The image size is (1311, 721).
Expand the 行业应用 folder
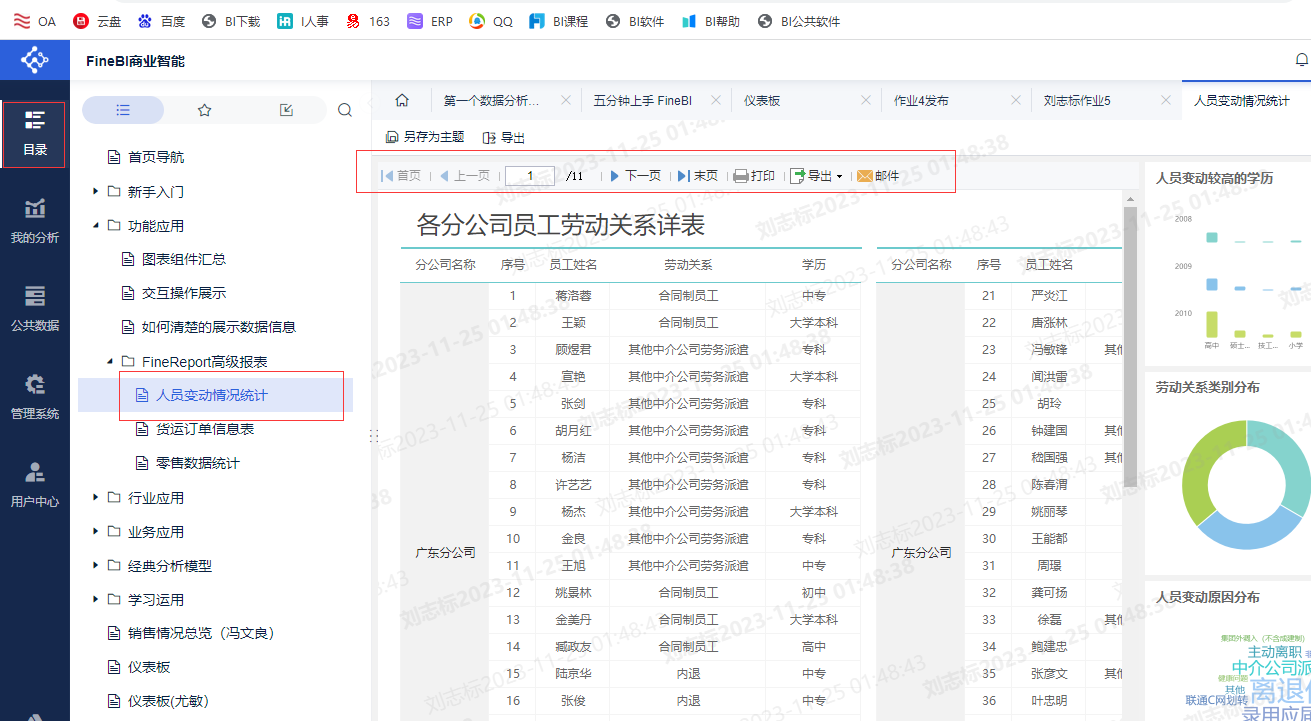95,497
